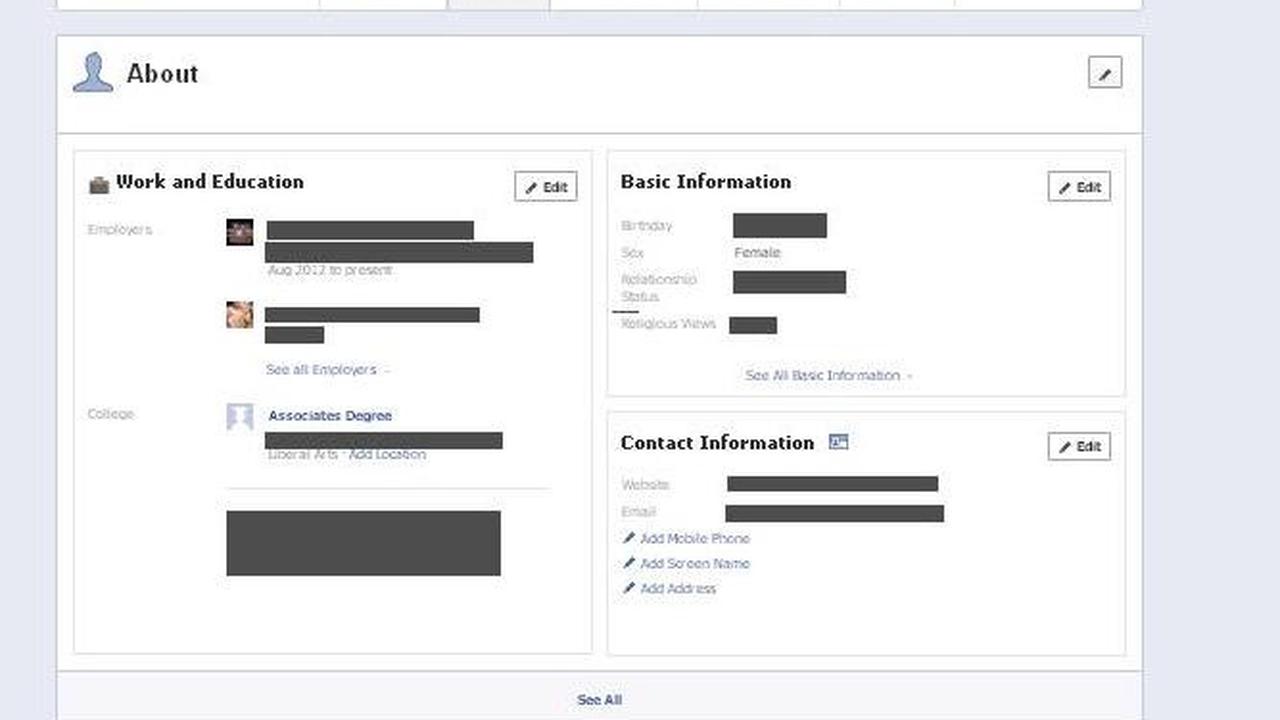The image size is (1280, 720).
Task: Click the Website label
Action: [x=645, y=485]
